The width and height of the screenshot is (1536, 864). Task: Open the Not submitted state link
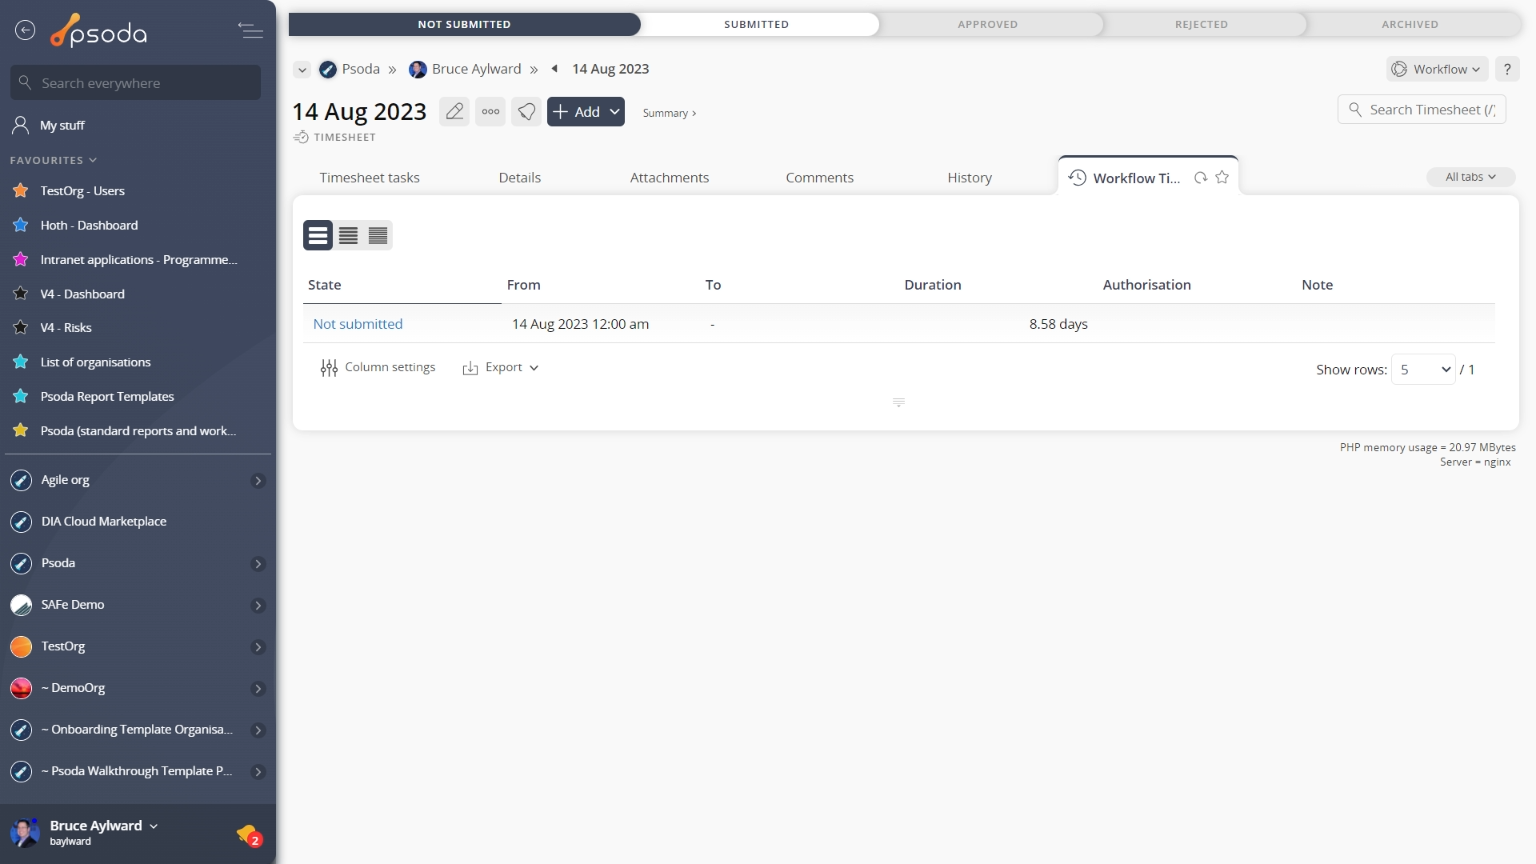358,324
